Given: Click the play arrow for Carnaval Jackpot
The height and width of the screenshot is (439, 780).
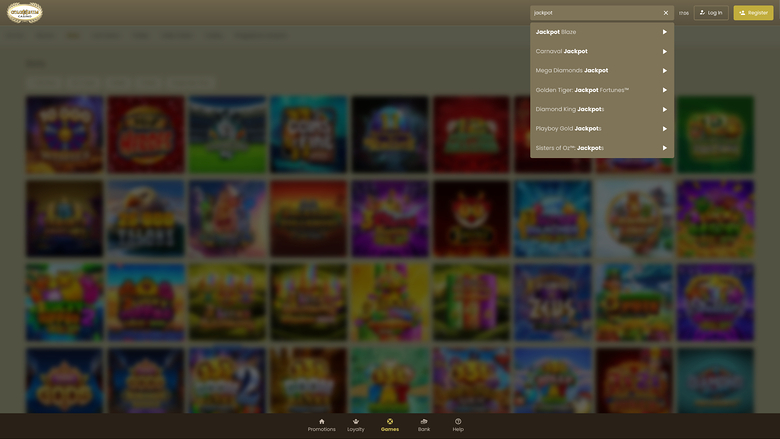Looking at the screenshot, I should [x=665, y=51].
